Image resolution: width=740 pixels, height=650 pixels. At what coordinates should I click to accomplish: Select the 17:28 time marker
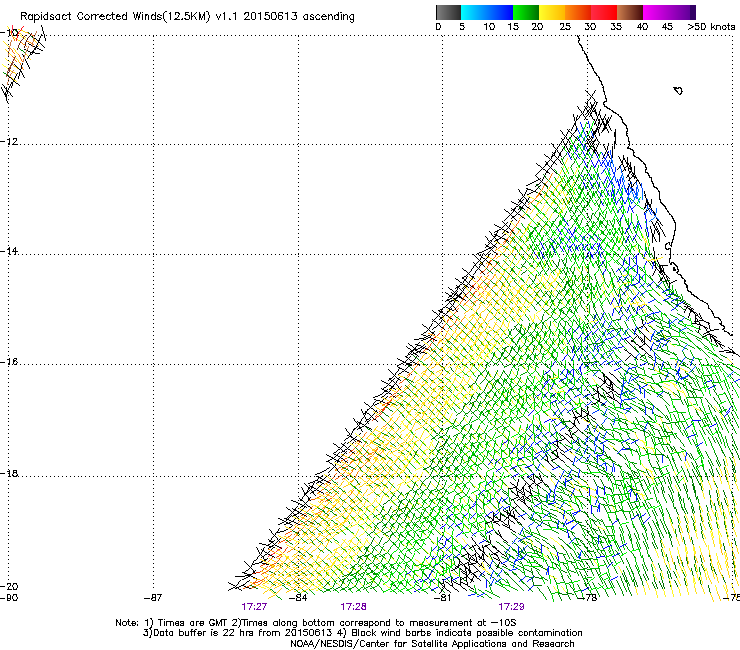tap(353, 607)
